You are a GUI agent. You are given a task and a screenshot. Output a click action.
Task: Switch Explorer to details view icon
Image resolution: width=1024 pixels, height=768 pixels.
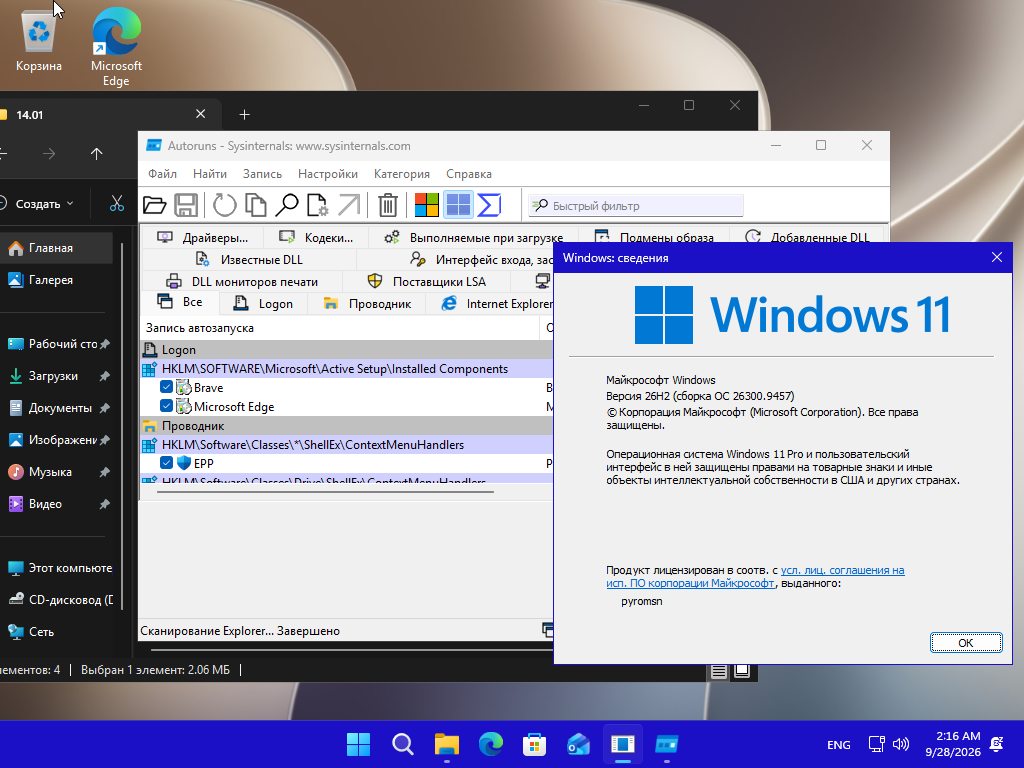(718, 671)
